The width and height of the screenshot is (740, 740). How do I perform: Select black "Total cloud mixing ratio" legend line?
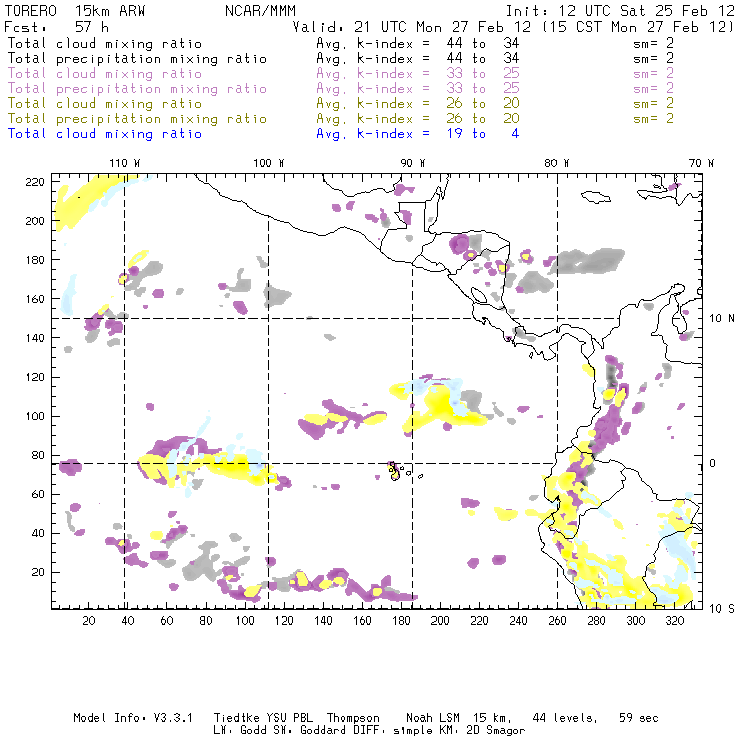[105, 43]
